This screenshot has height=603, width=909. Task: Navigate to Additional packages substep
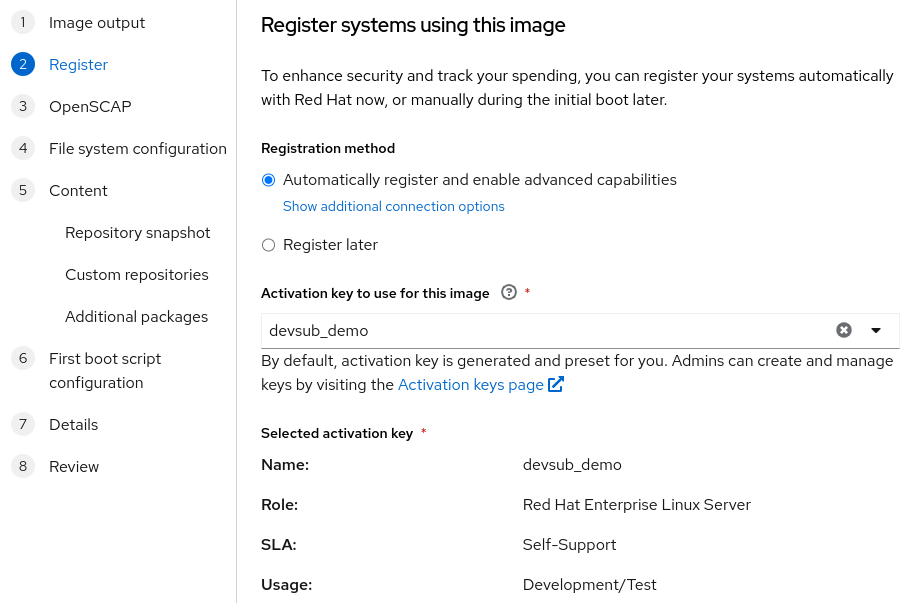[136, 316]
